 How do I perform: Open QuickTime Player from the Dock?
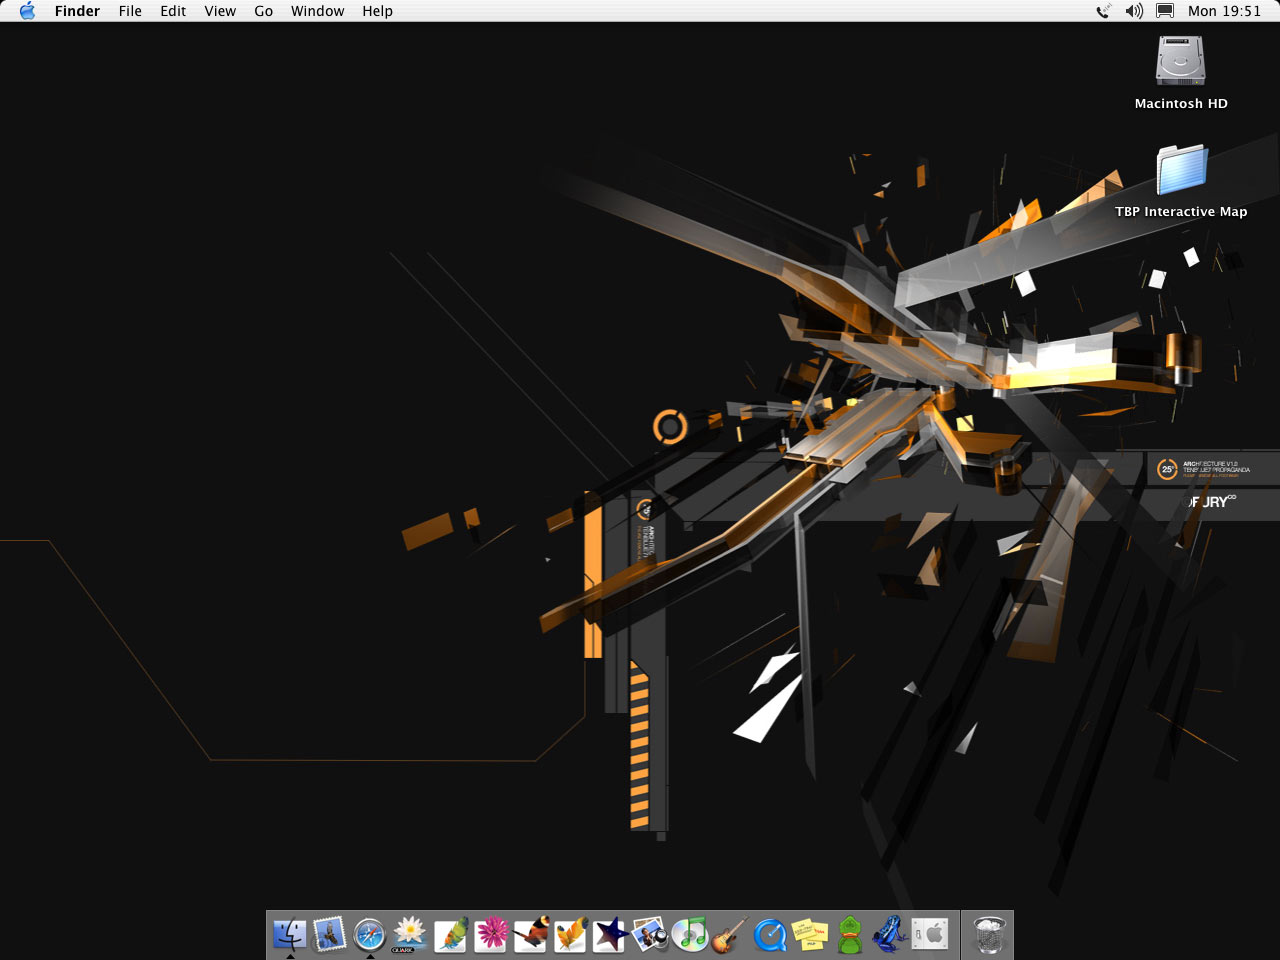coord(770,935)
